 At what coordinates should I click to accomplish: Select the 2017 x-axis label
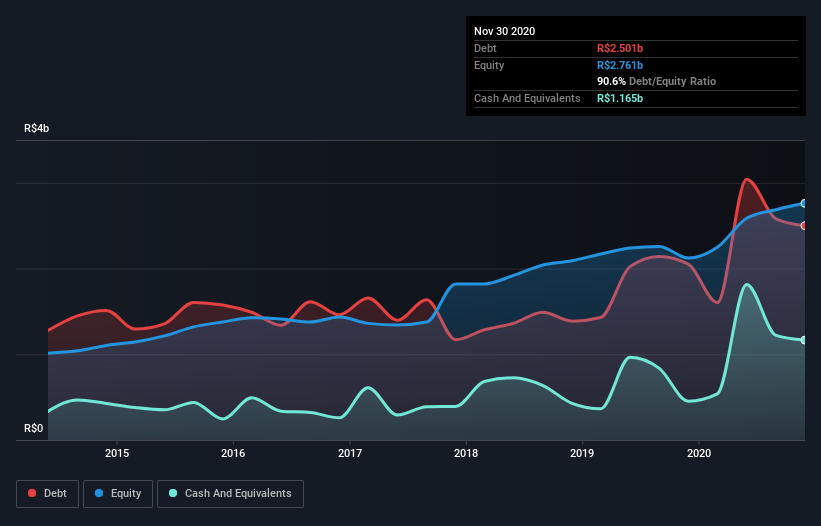350,453
